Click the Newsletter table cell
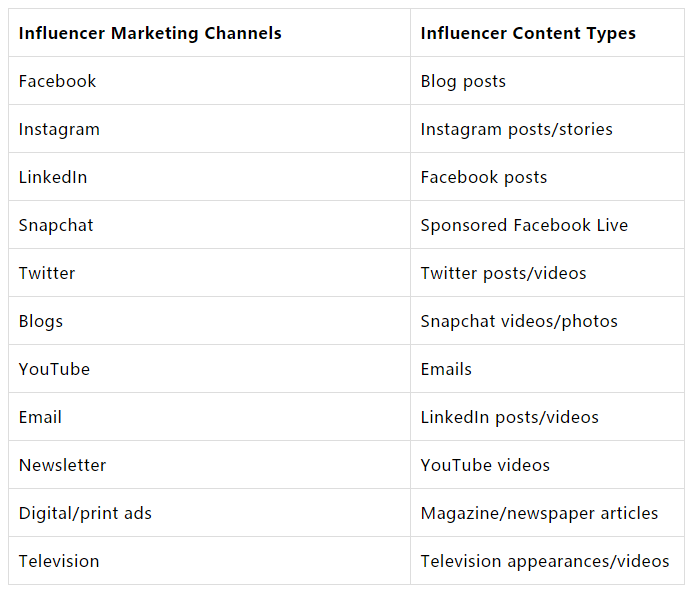Viewport: 695px width, 592px height. [x=209, y=465]
